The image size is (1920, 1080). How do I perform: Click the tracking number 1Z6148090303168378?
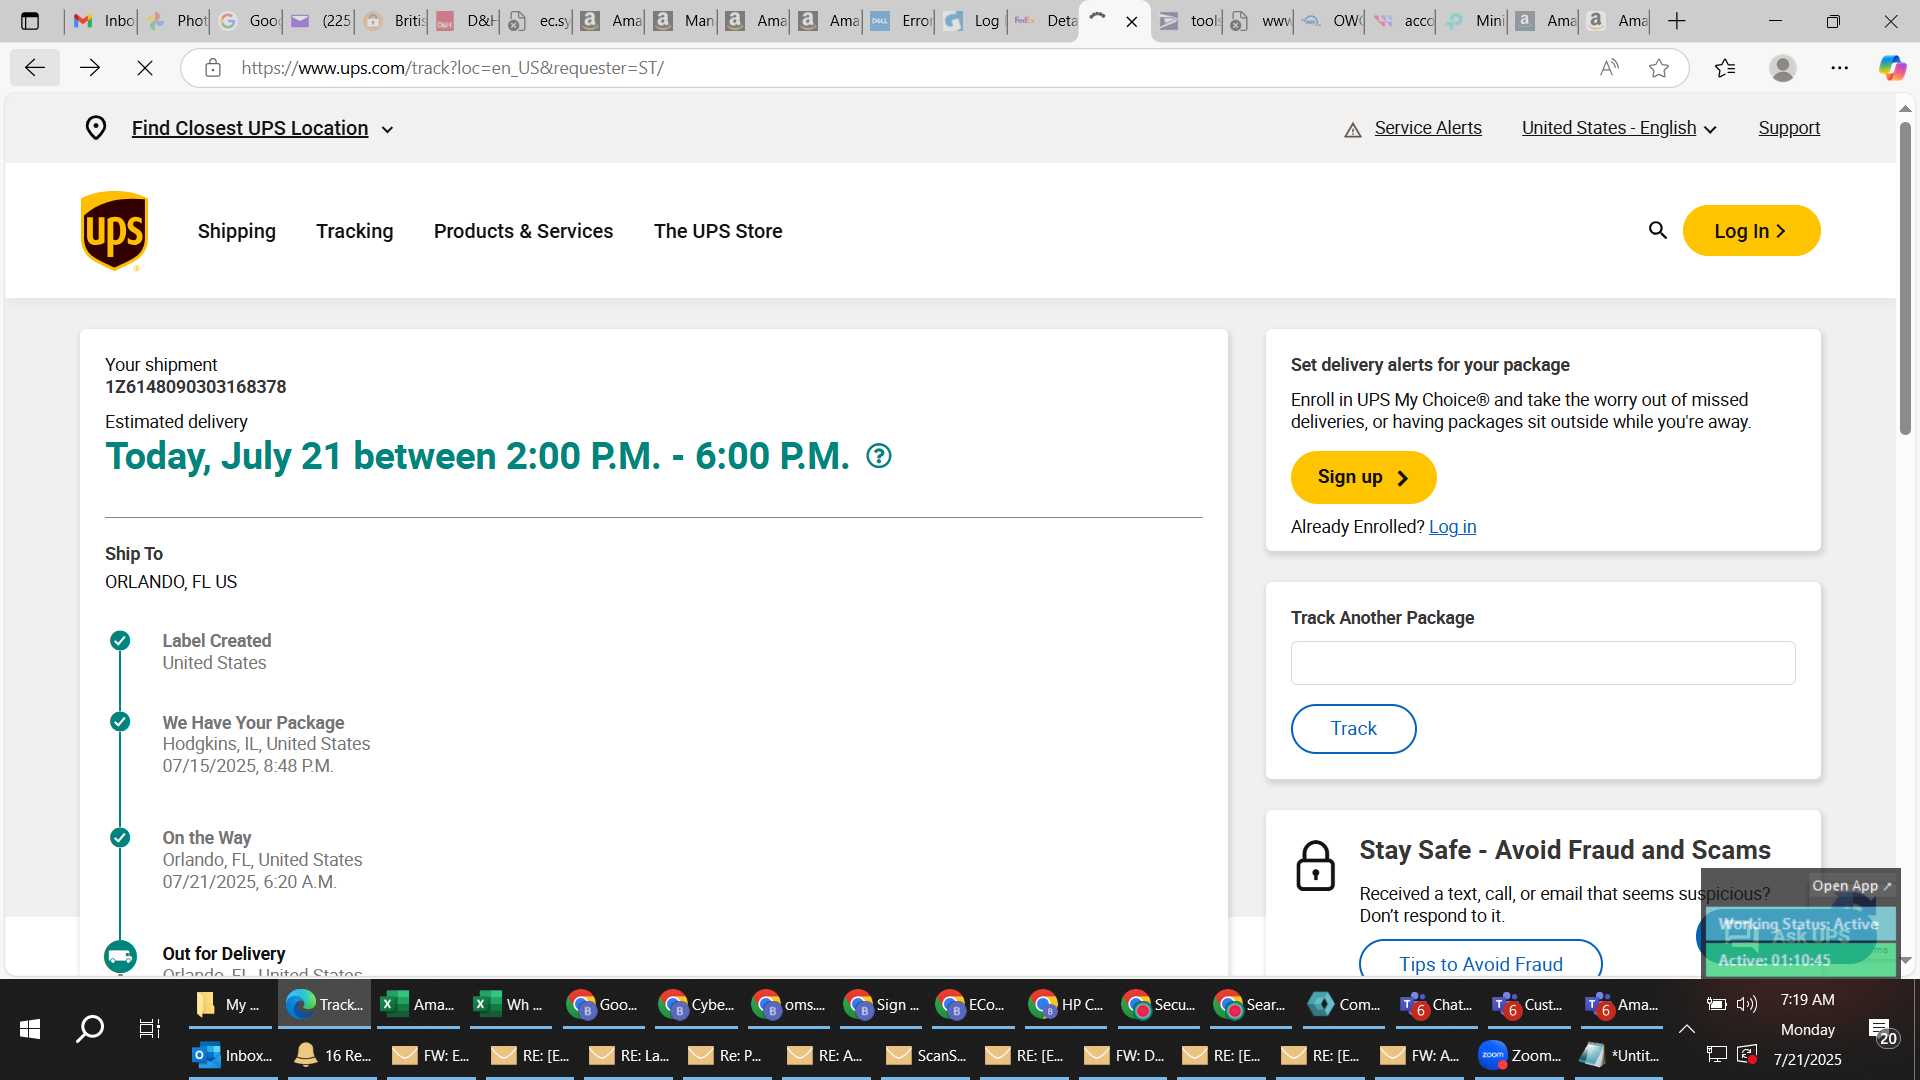click(196, 387)
